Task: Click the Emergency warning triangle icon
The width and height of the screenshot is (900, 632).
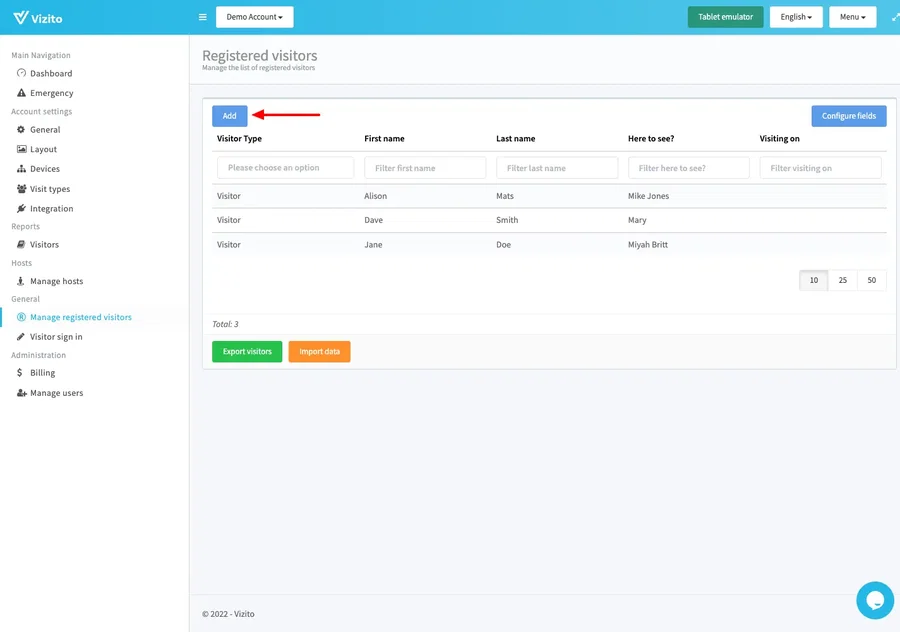Action: tap(21, 93)
